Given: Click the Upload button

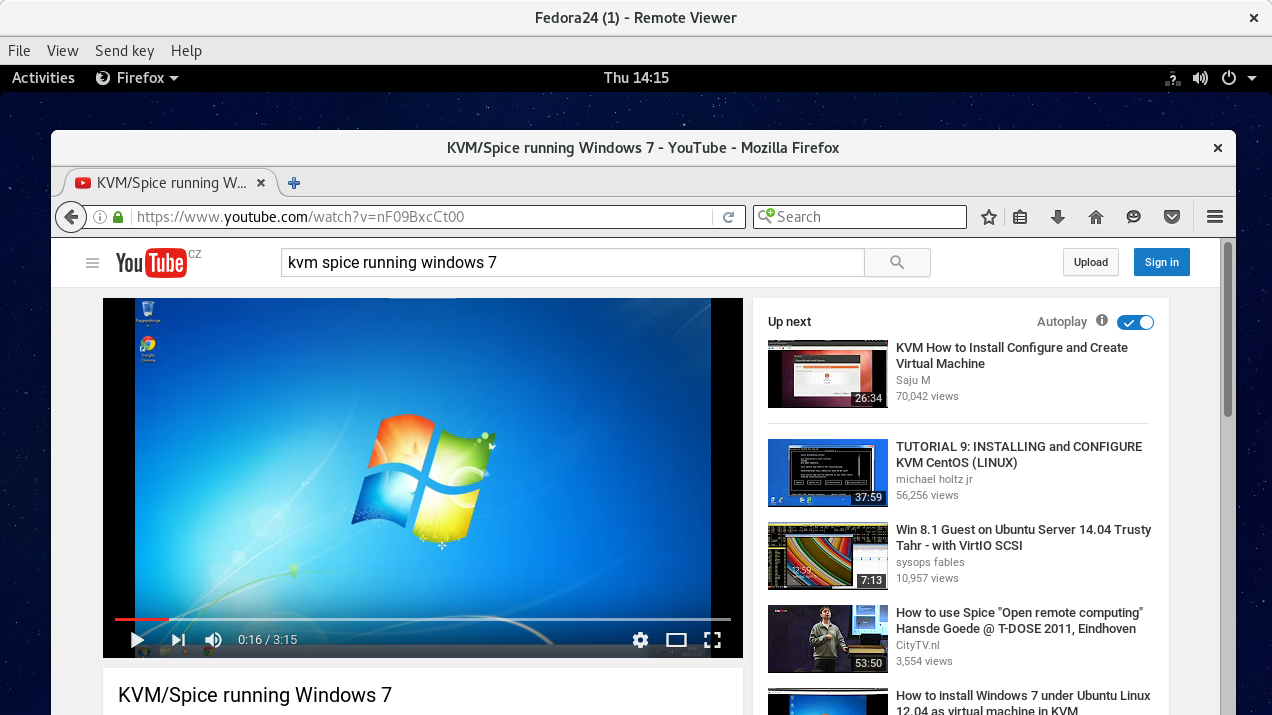Looking at the screenshot, I should pos(1090,262).
